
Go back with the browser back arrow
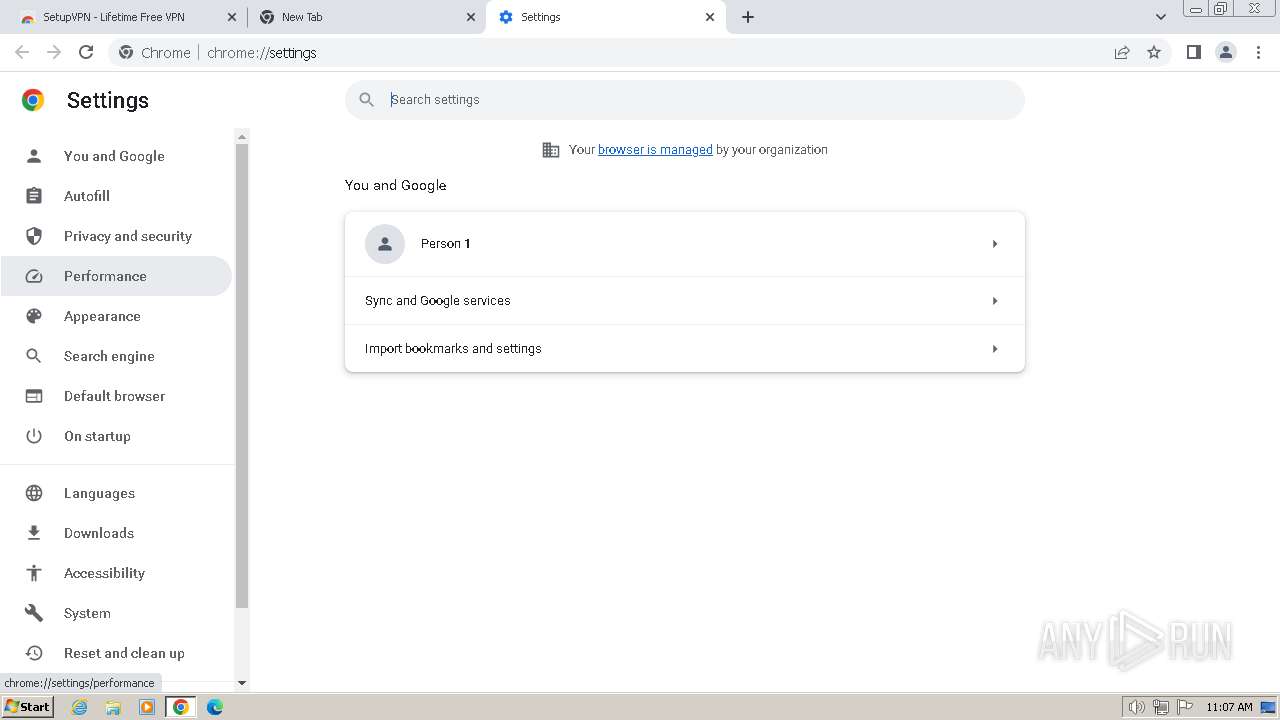pos(22,52)
